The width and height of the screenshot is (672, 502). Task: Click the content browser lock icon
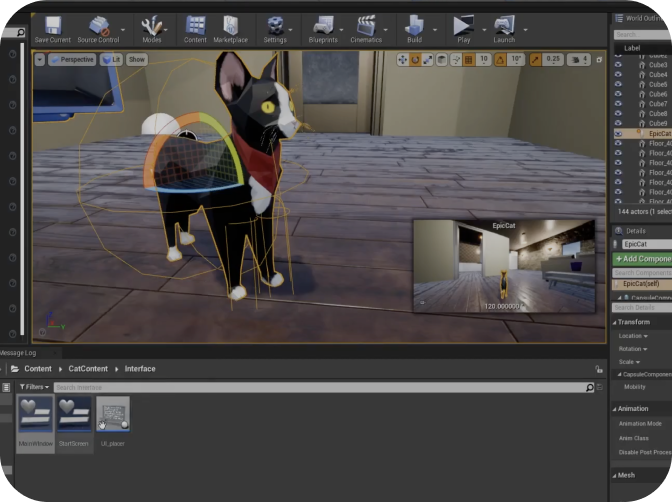click(x=599, y=369)
